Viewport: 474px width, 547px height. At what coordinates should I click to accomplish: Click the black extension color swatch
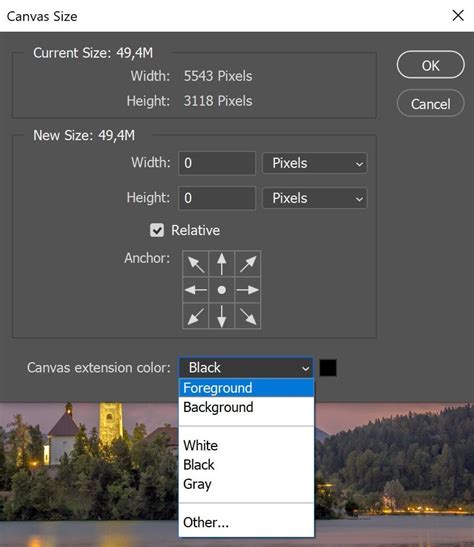[328, 368]
